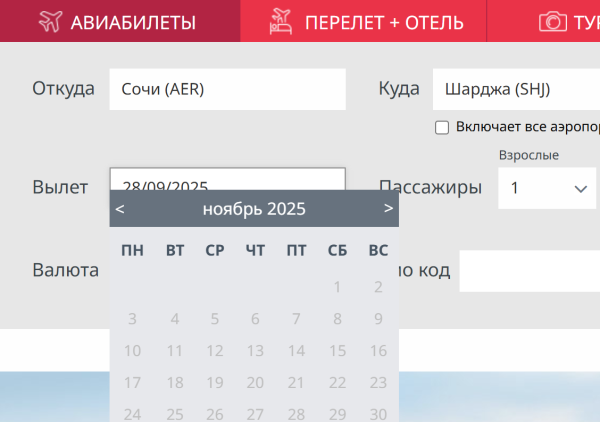
Task: Choose November 20 in the calendar
Action: click(255, 382)
